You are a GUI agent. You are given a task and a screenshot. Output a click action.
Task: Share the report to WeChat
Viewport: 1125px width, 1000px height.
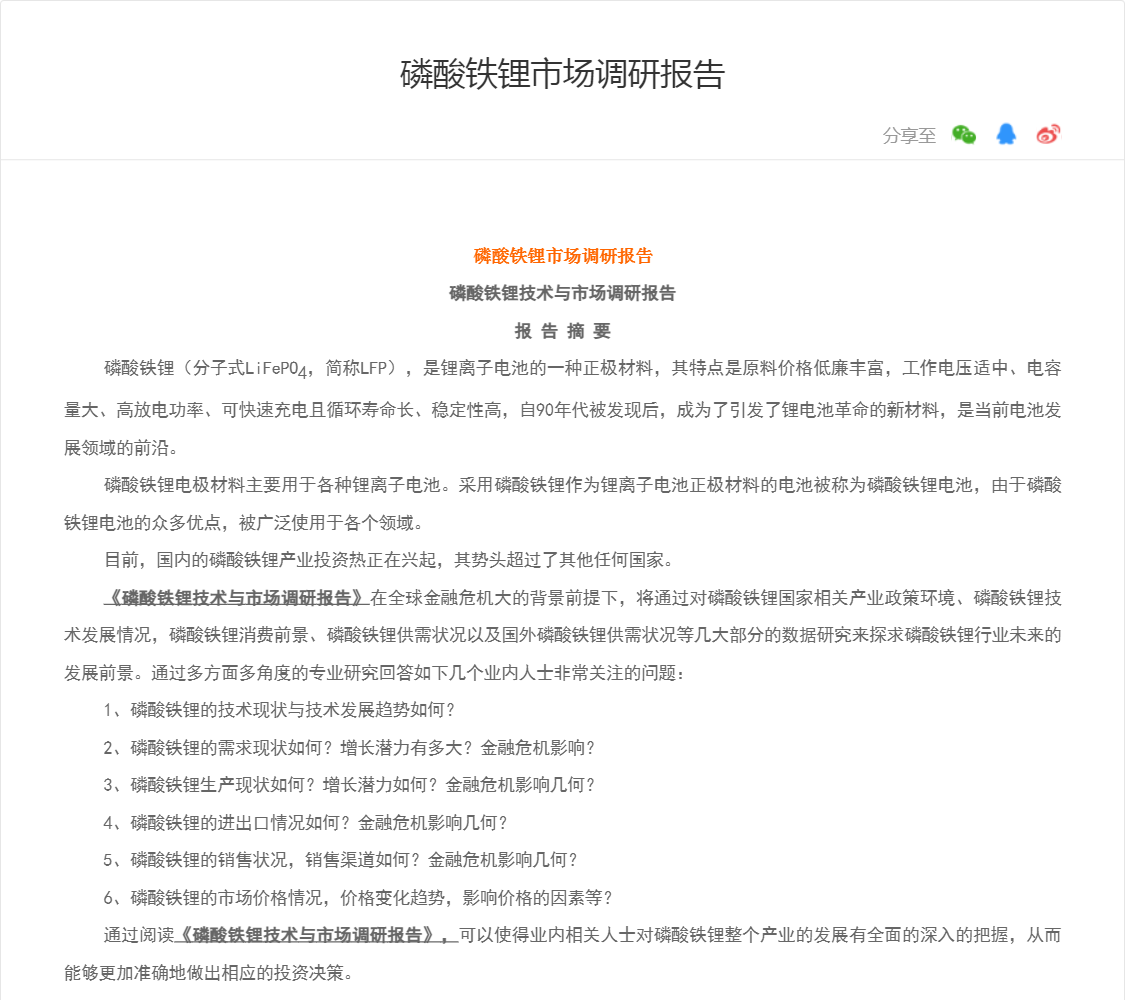pos(963,135)
